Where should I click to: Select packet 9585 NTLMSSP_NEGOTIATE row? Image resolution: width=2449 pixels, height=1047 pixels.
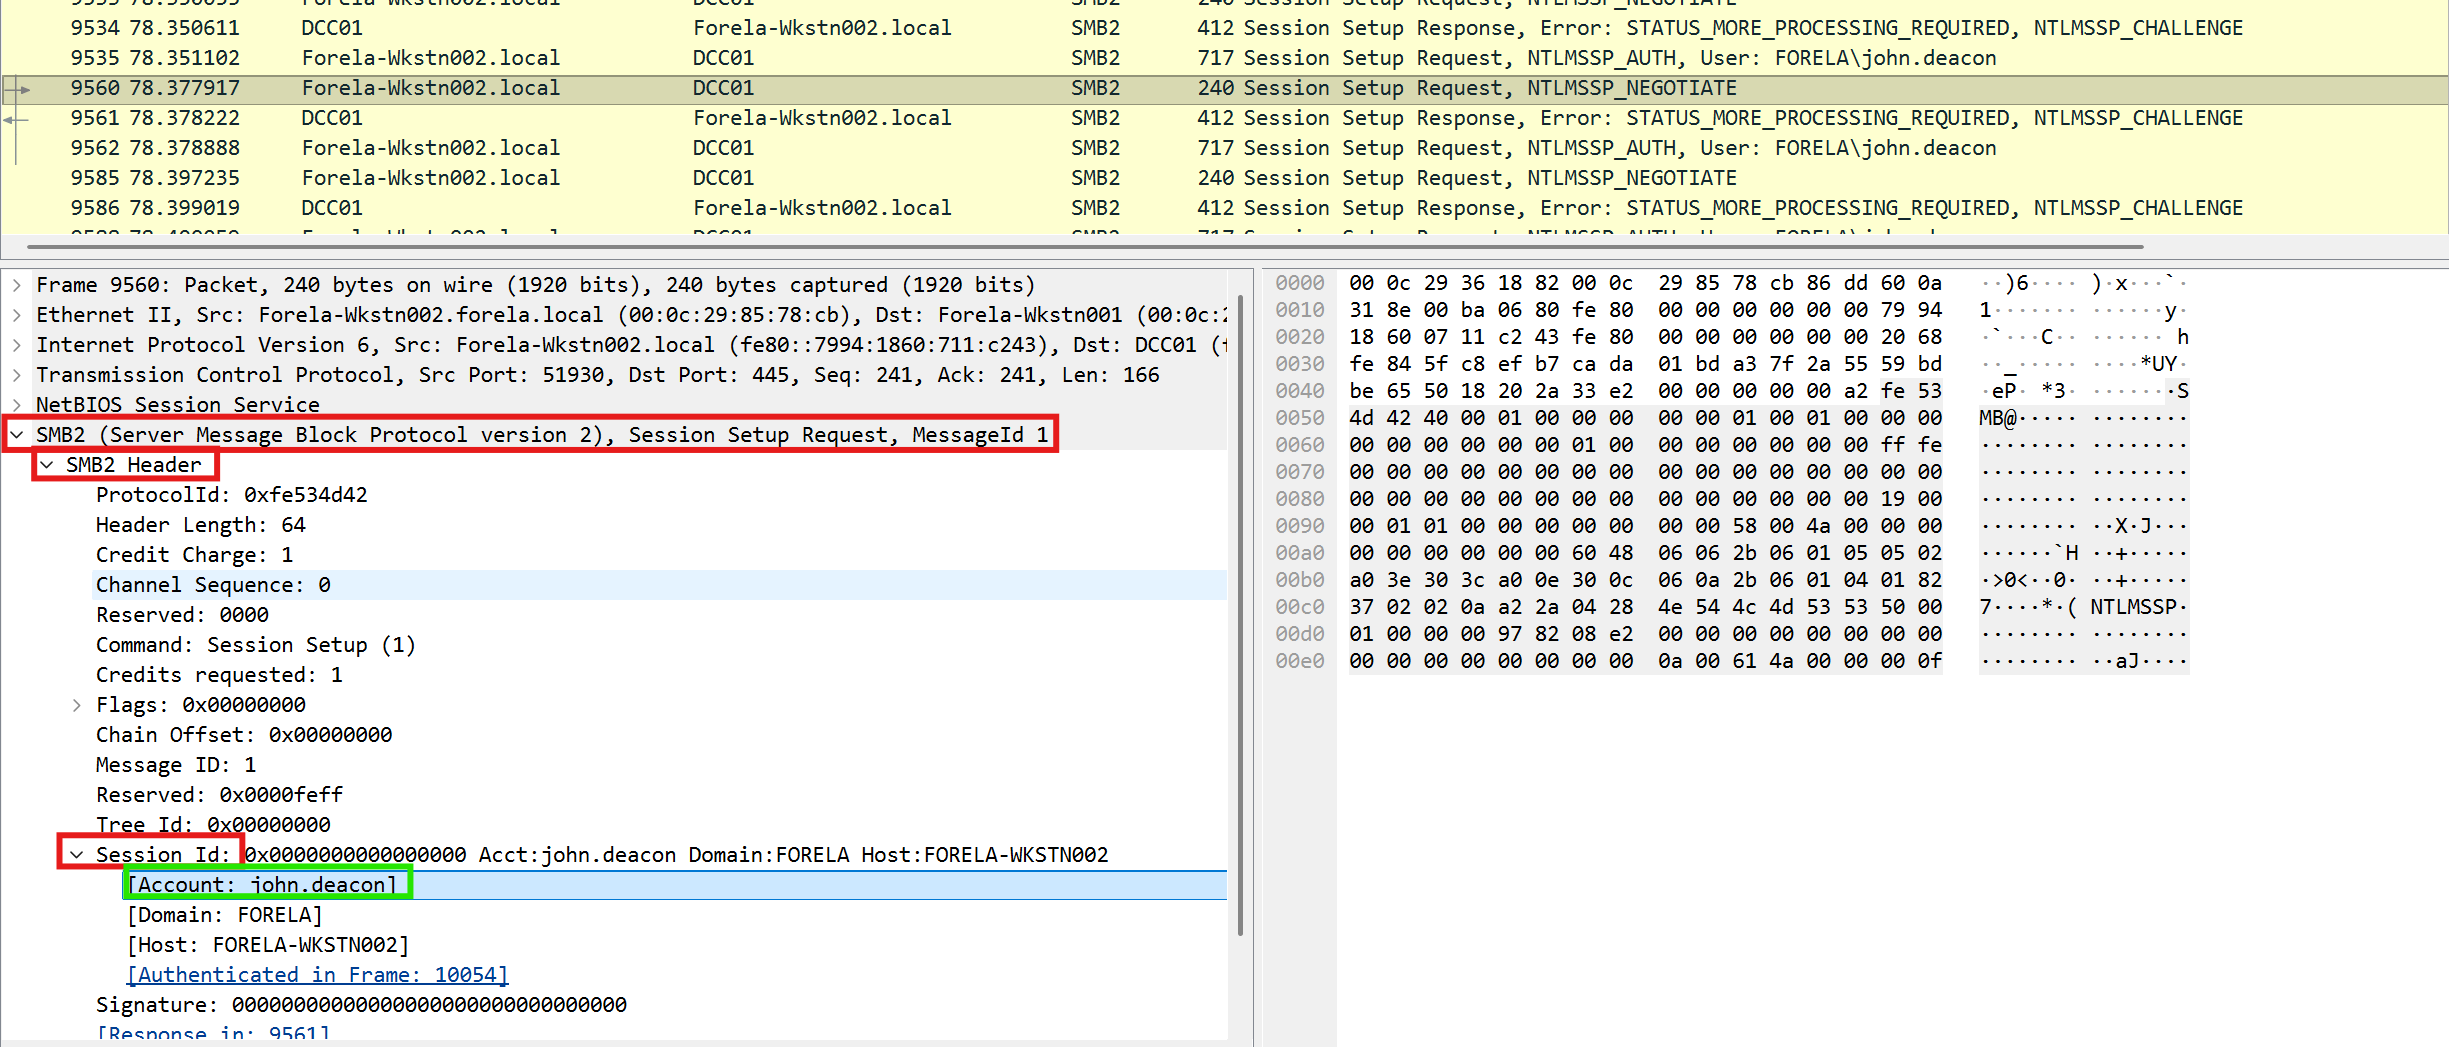pos(1100,178)
